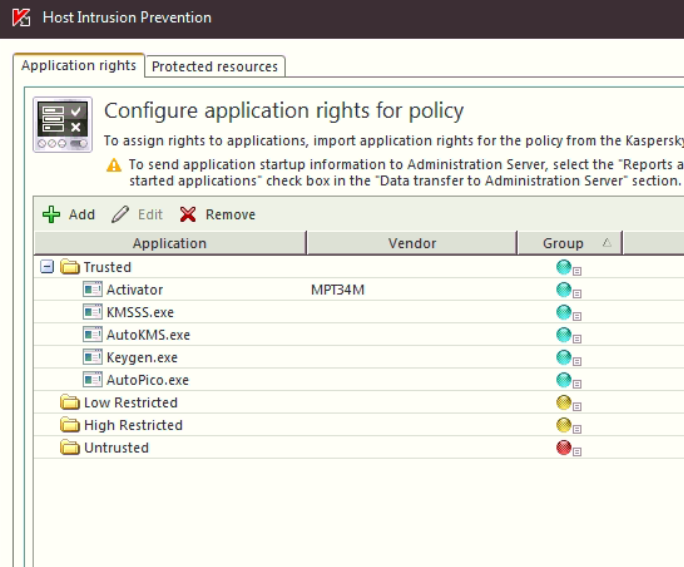The image size is (684, 567).
Task: Click the green plus Add icon
Action: point(51,215)
